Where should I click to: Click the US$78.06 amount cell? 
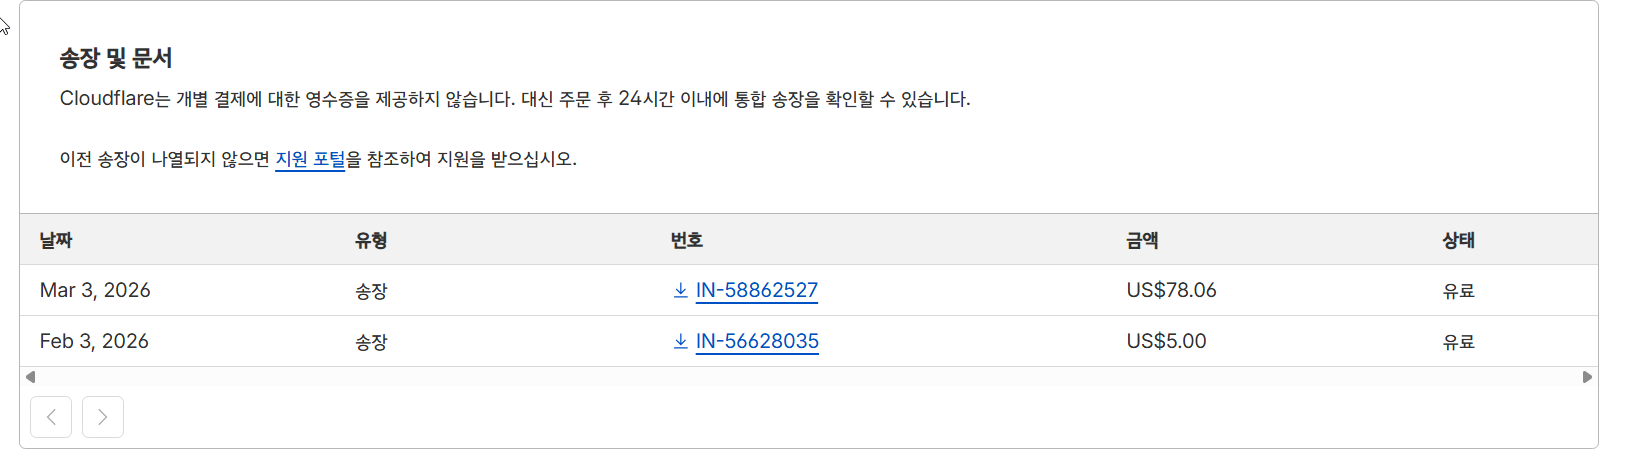(x=1172, y=290)
